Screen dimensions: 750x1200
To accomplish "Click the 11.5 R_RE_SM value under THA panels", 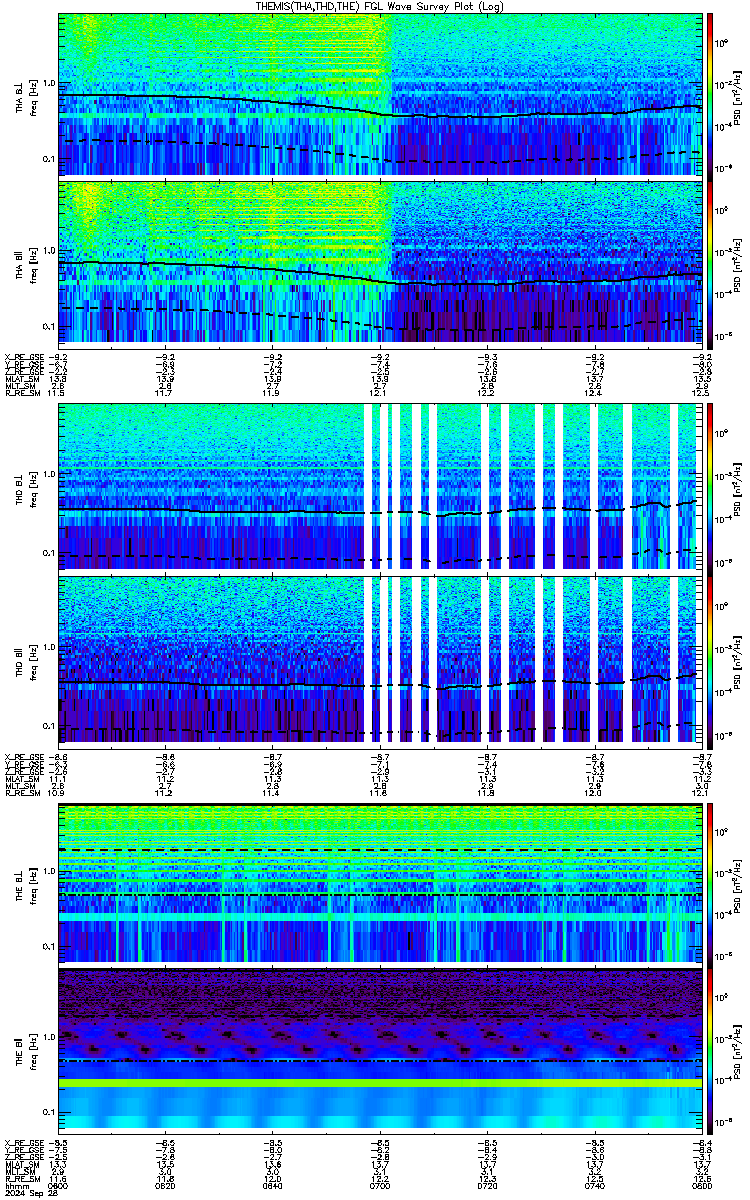I will pos(58,394).
